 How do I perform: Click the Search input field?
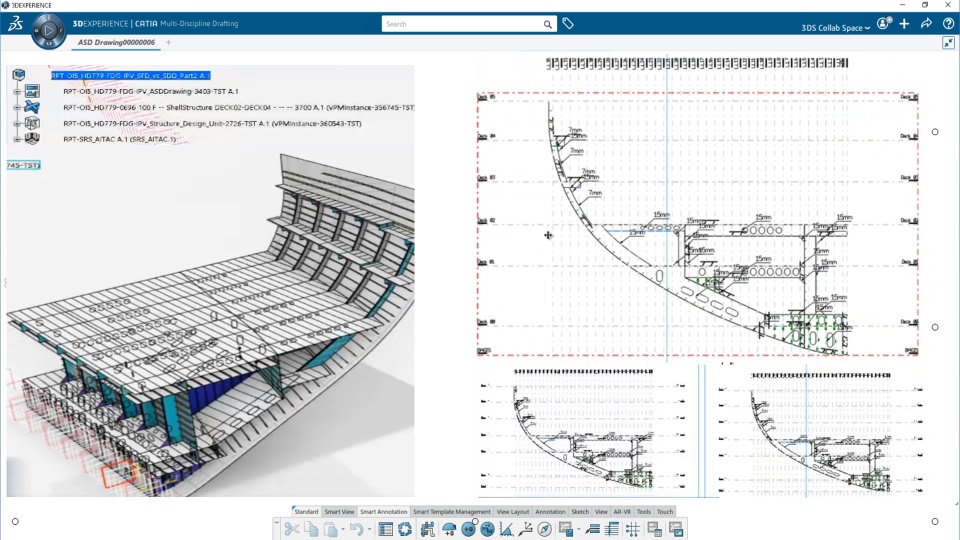coord(462,24)
